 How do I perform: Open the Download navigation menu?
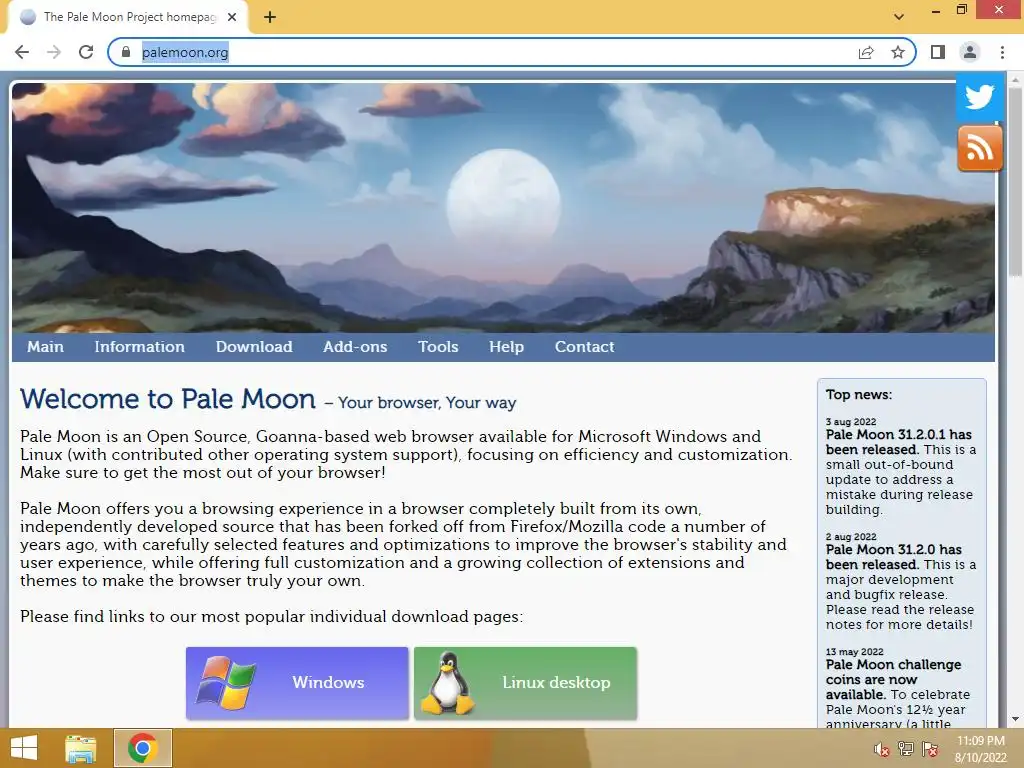(x=254, y=347)
